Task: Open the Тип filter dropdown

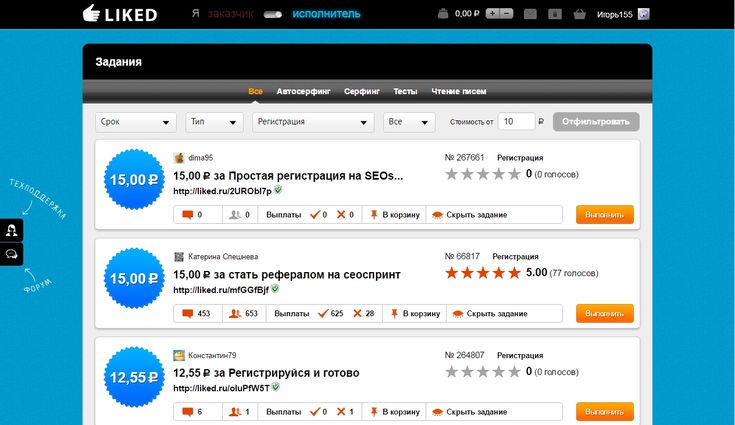Action: [214, 122]
